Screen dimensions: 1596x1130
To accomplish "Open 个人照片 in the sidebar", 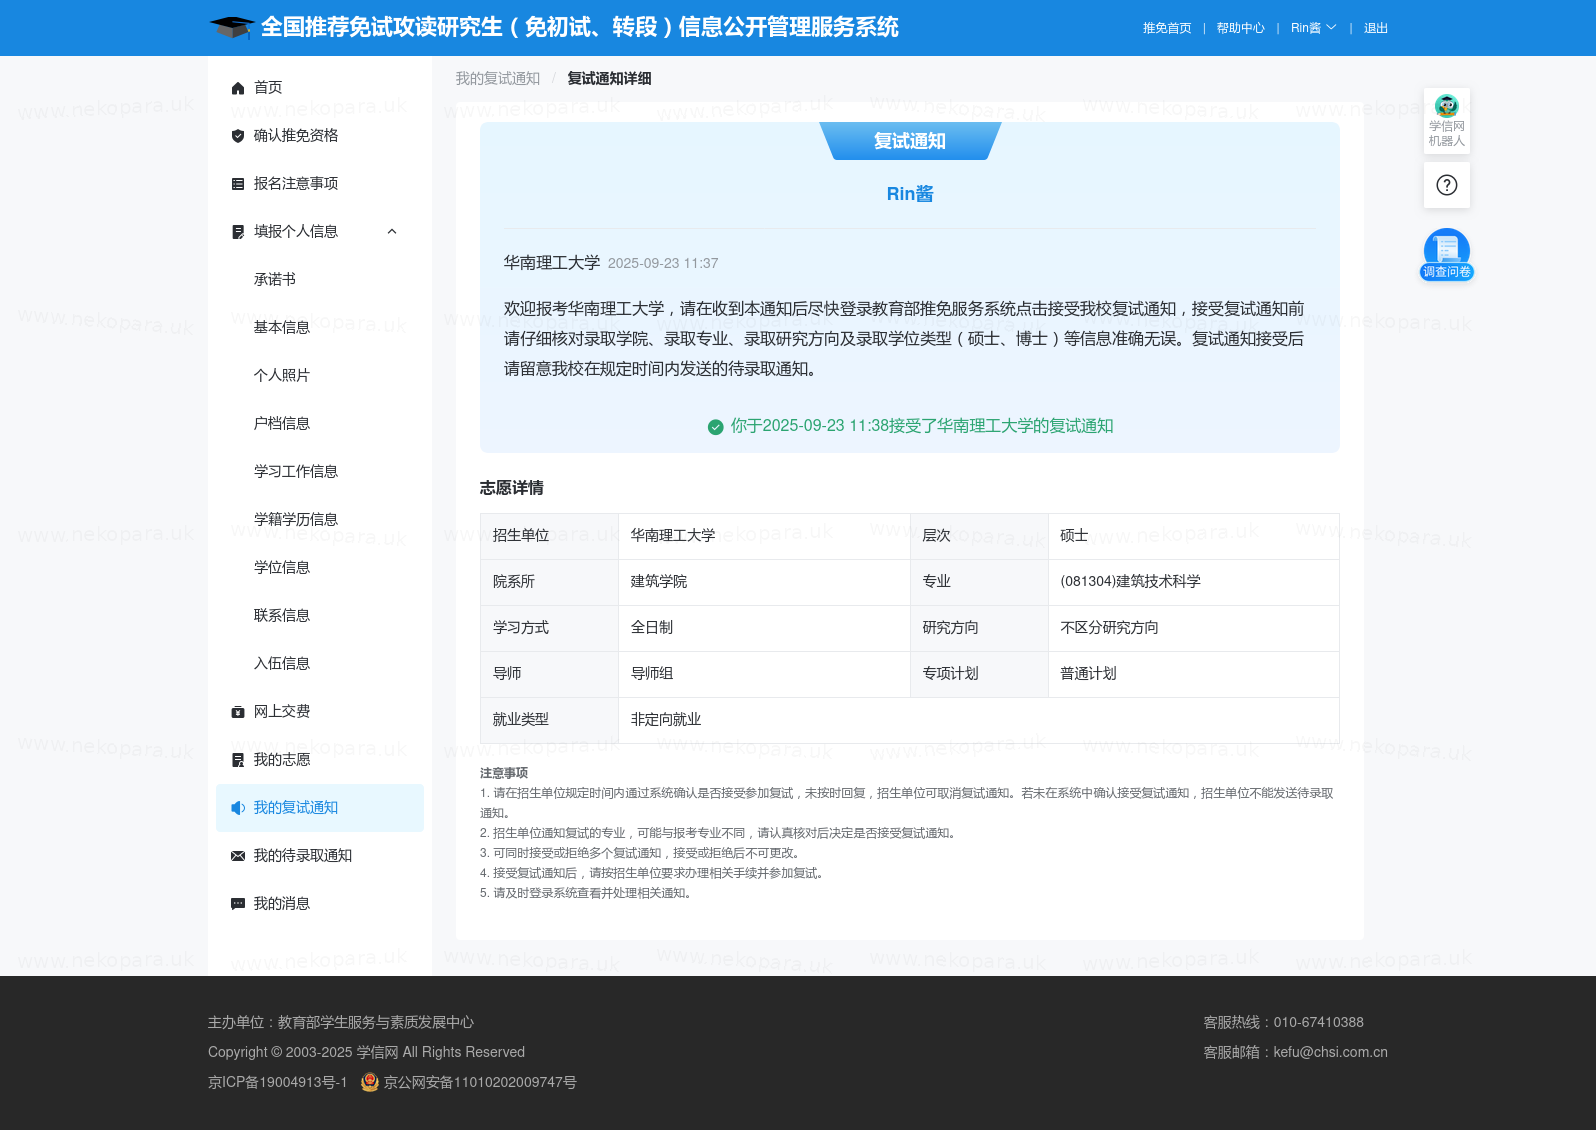I will click(282, 376).
